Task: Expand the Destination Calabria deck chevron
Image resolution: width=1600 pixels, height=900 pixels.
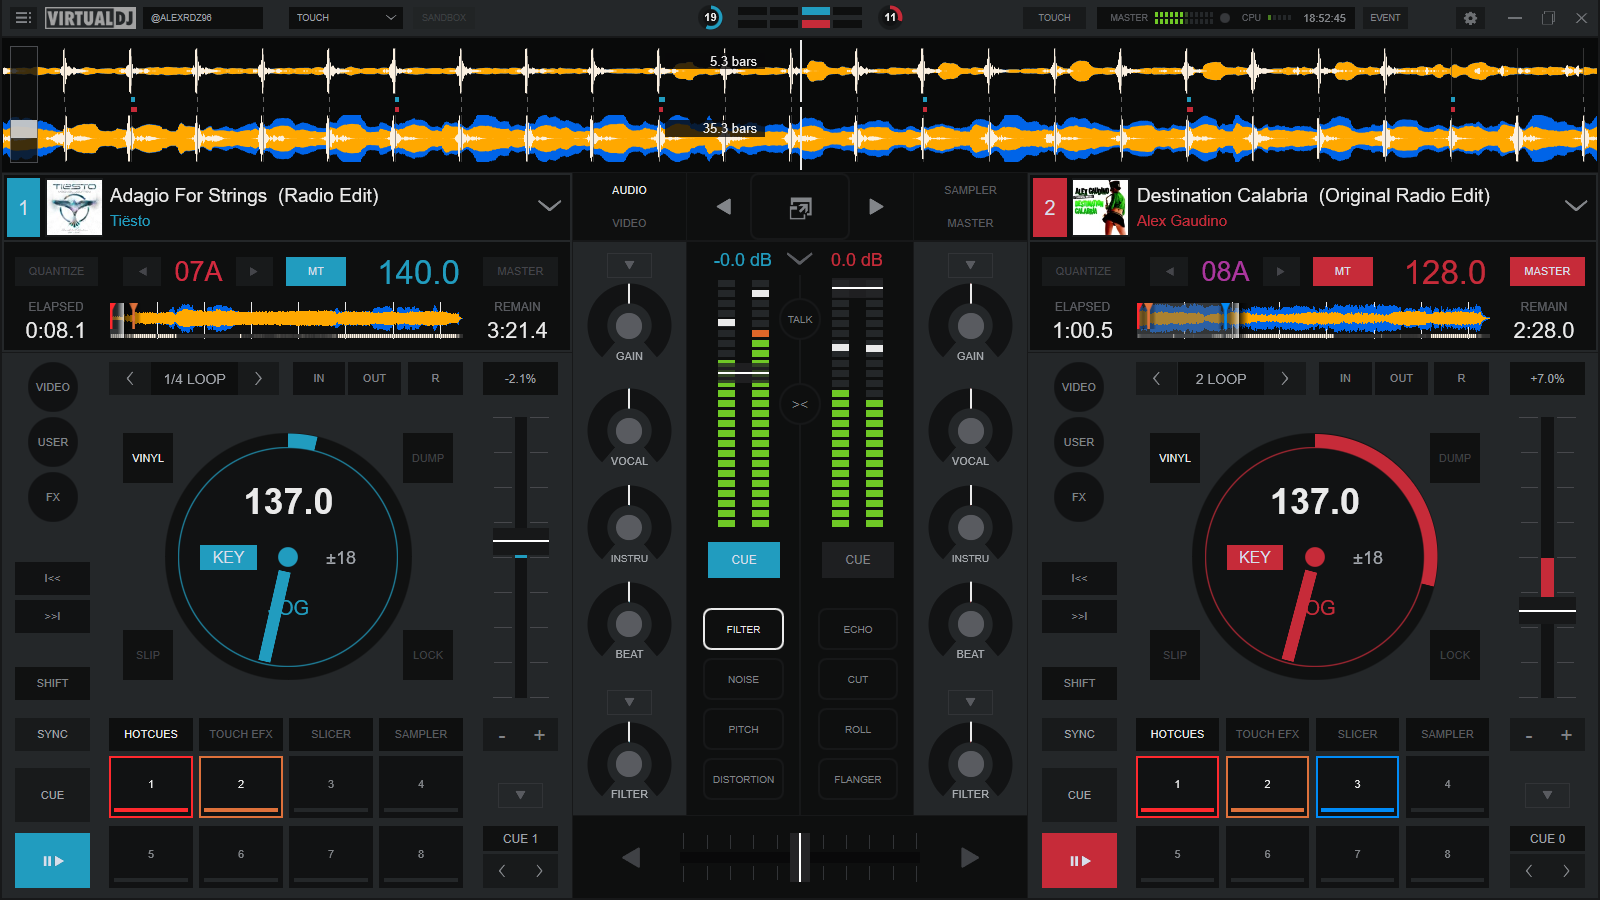Action: [1575, 206]
